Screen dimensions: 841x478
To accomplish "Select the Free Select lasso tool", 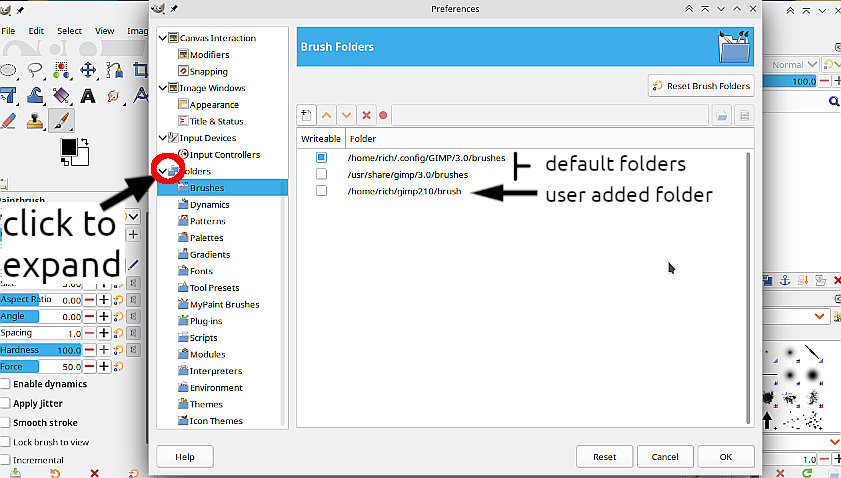I will tap(35, 70).
